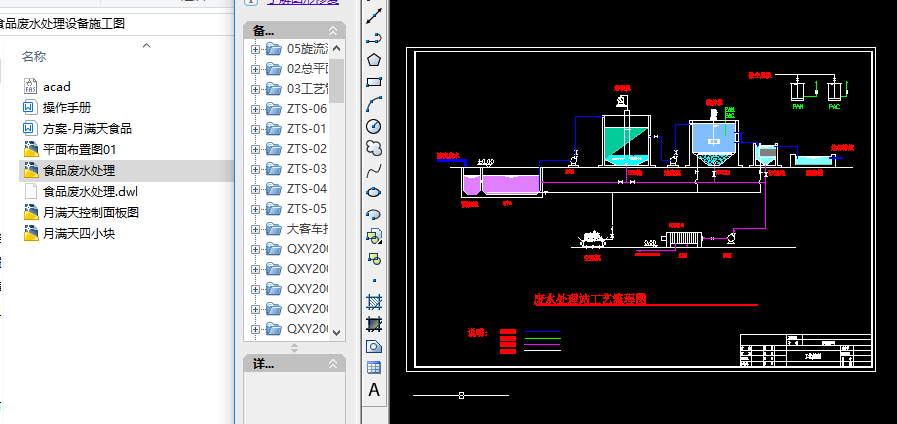Click the 废水处理站工艺流程图 title in the drawing
The image size is (897, 424).
[x=590, y=299]
